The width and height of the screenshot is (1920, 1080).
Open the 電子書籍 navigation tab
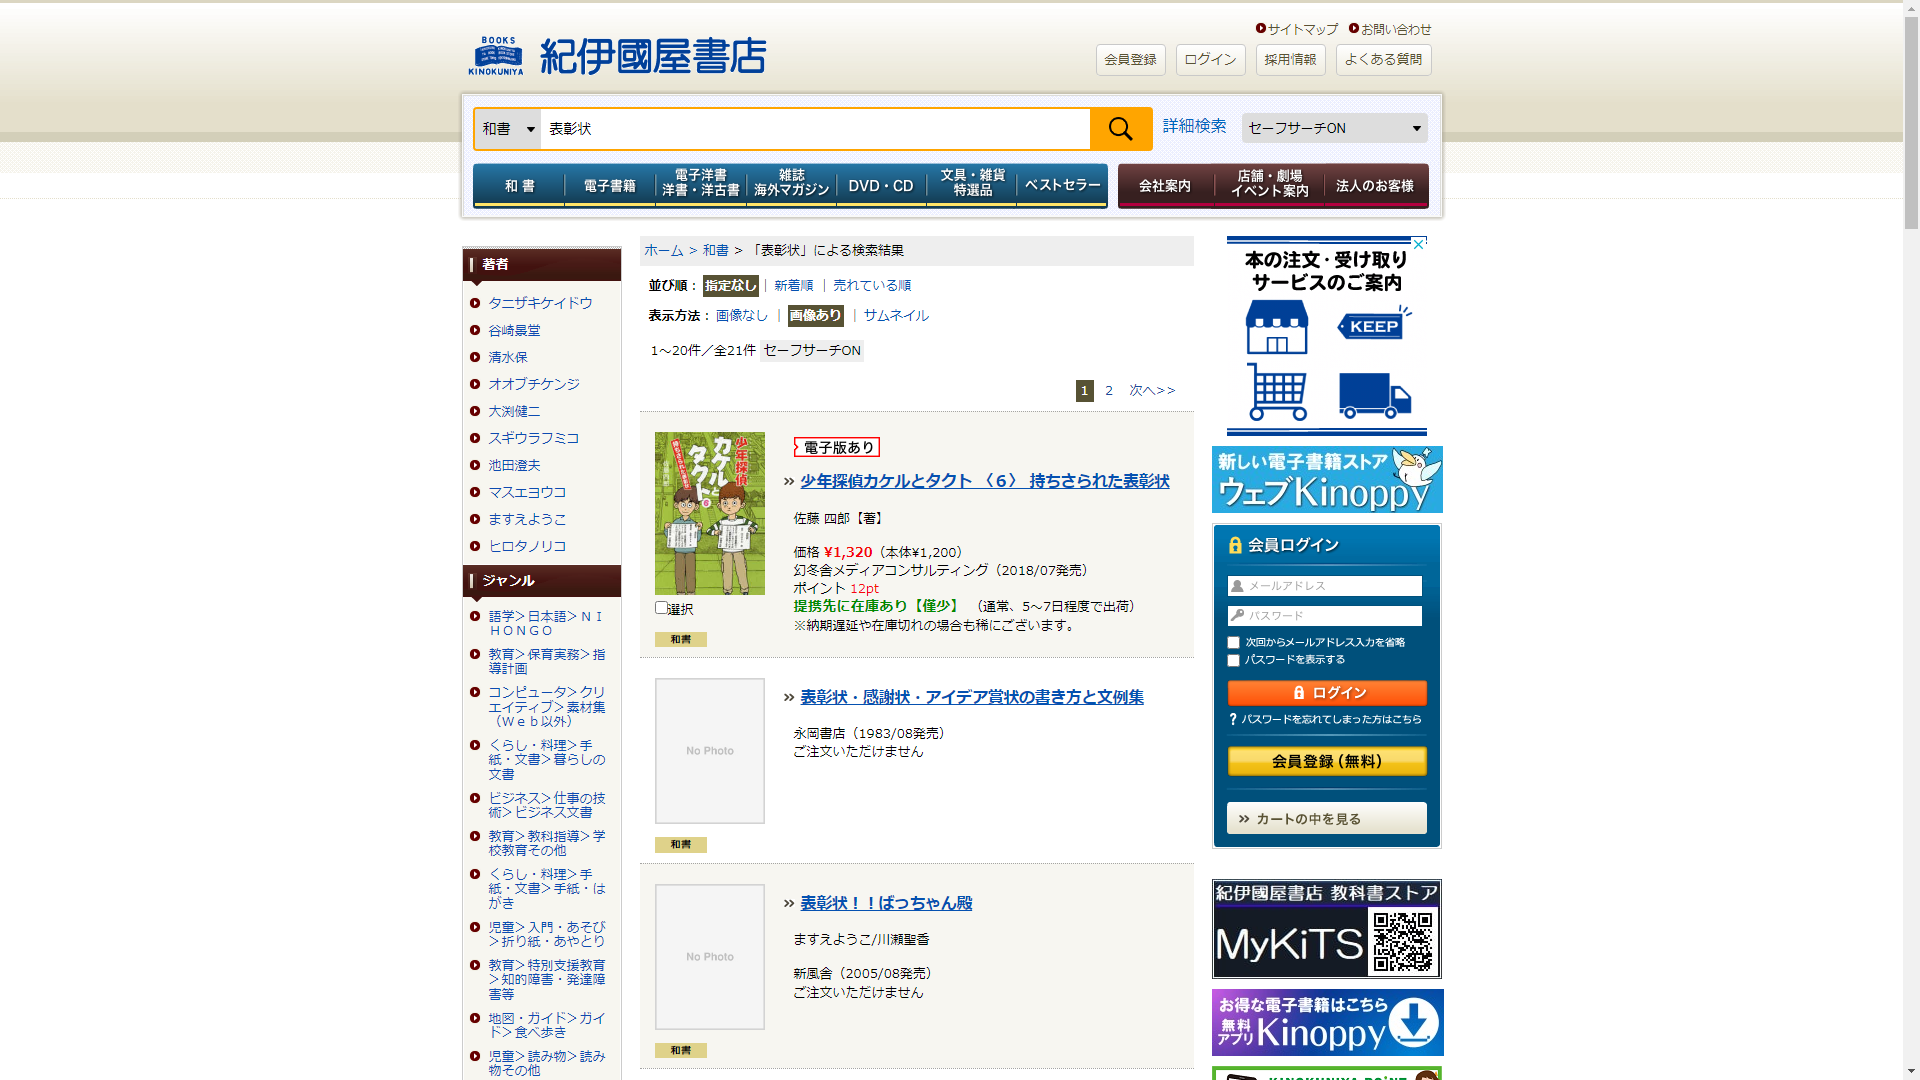pyautogui.click(x=609, y=186)
